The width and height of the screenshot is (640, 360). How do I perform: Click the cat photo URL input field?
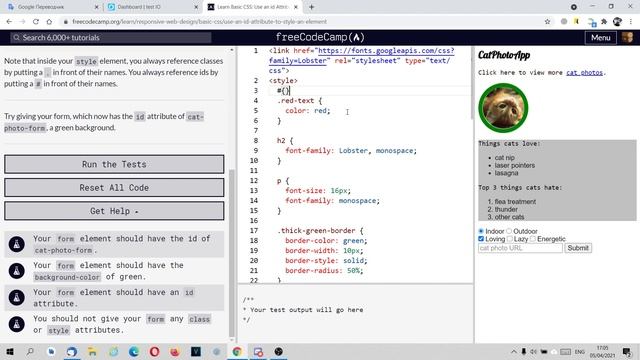coord(520,248)
